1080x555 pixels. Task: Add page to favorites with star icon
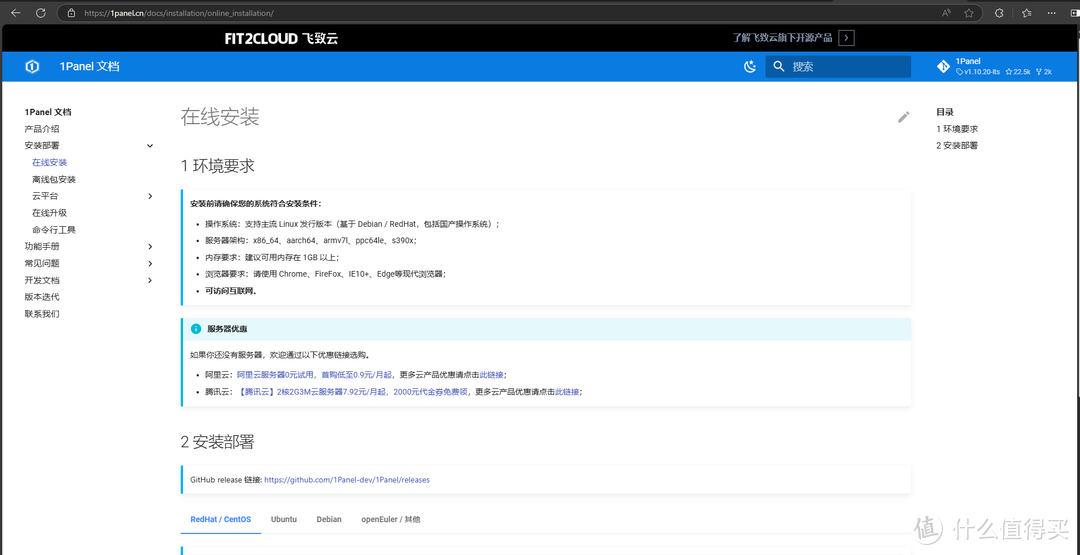tap(969, 13)
